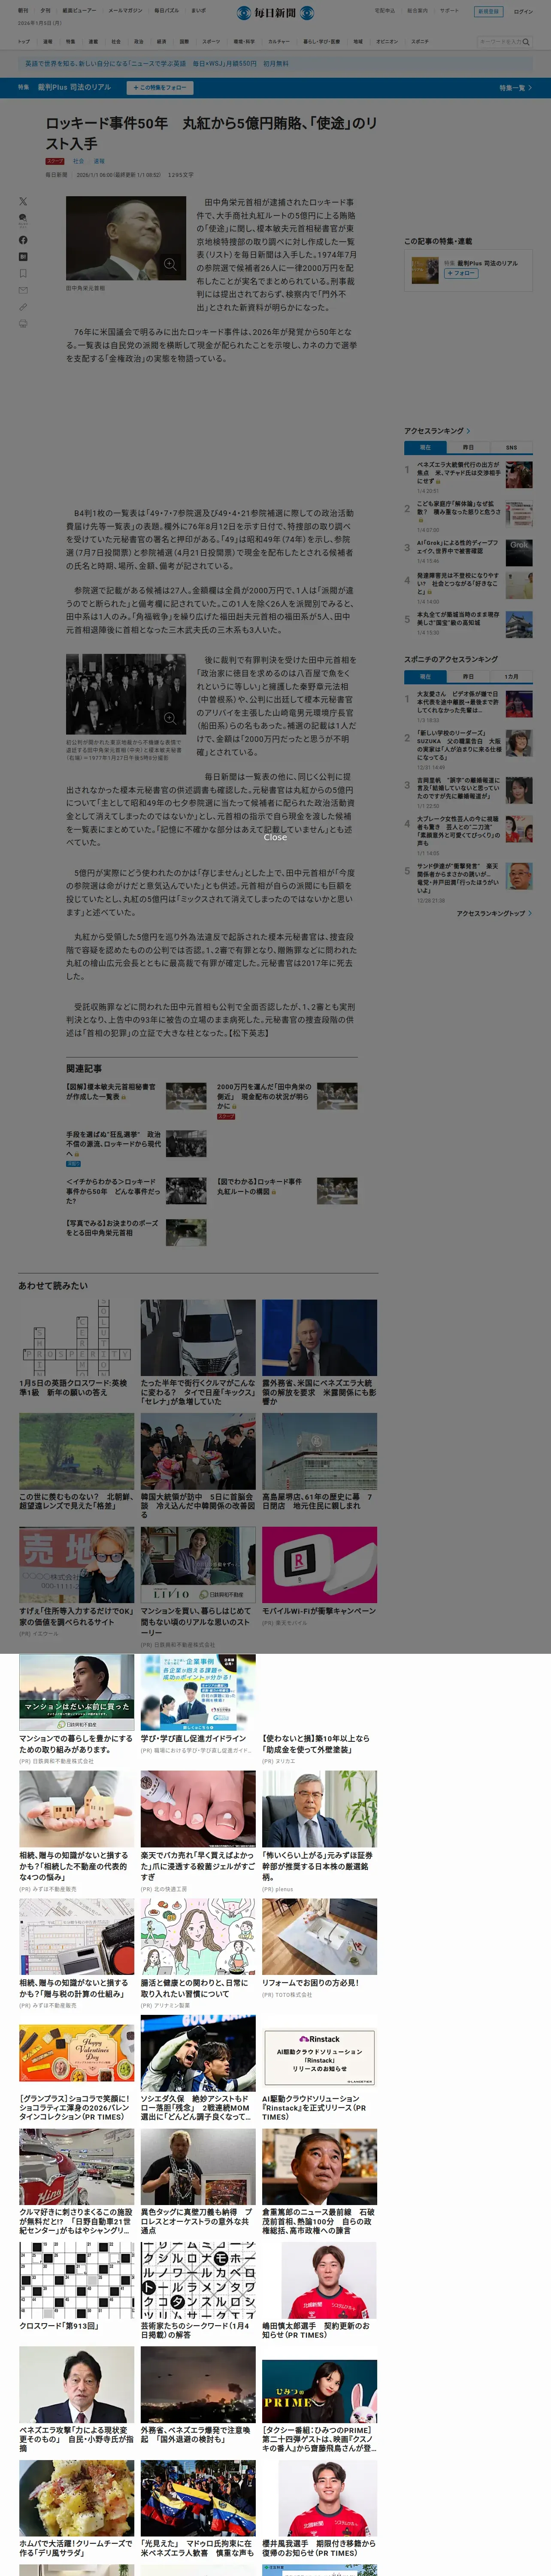This screenshot has width=551, height=2576.
Task: Click the 宅配申込 link
Action: 385,11
